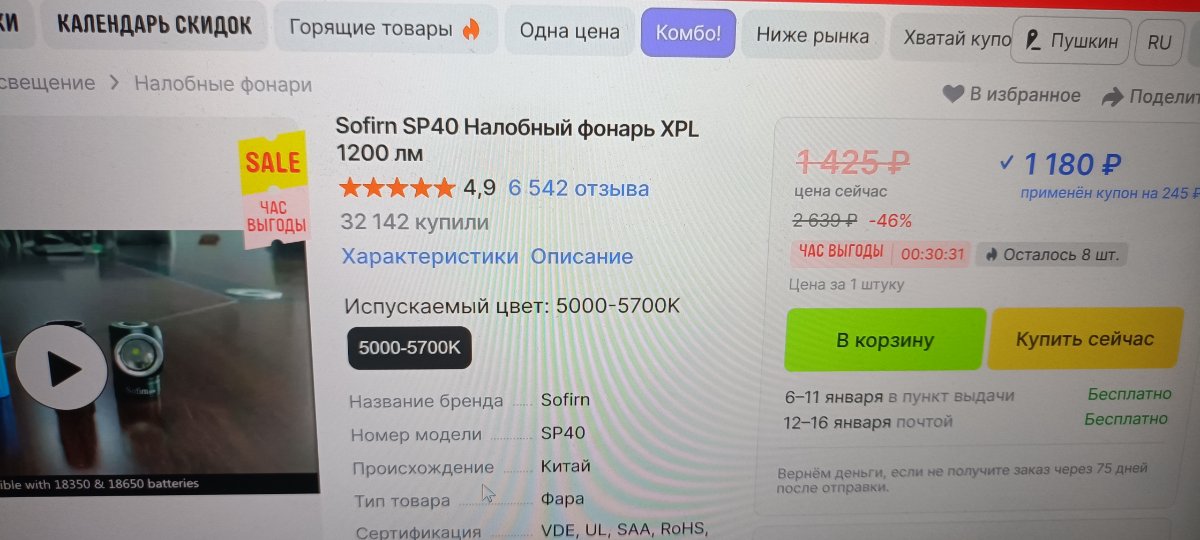Open the Пушкин city selector
The height and width of the screenshot is (540, 1200).
[x=1072, y=42]
